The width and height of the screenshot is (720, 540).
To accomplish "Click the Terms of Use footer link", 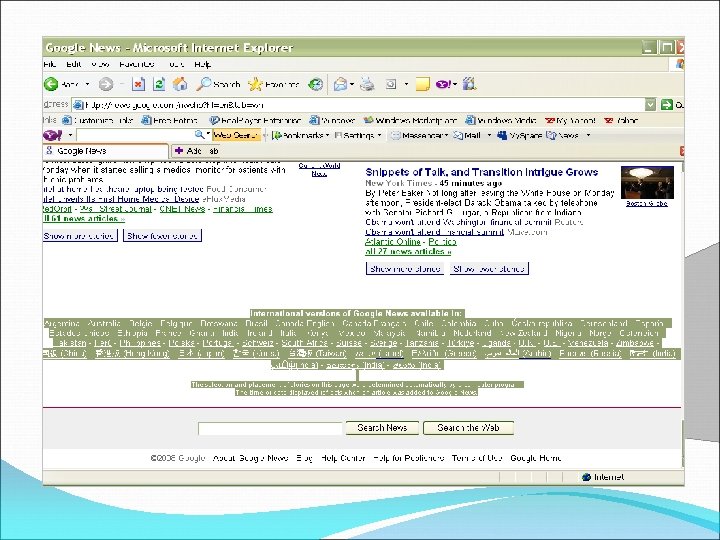I will pyautogui.click(x=477, y=458).
